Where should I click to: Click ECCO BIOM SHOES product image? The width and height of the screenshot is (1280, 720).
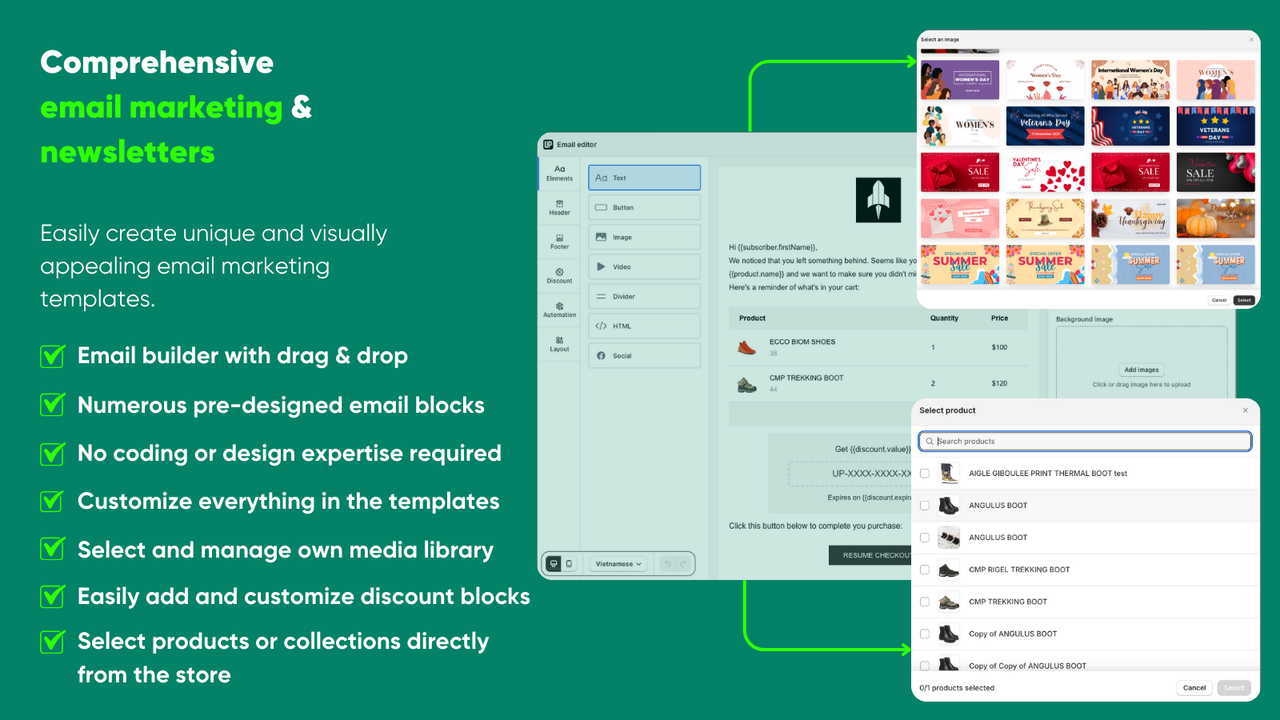click(x=745, y=347)
